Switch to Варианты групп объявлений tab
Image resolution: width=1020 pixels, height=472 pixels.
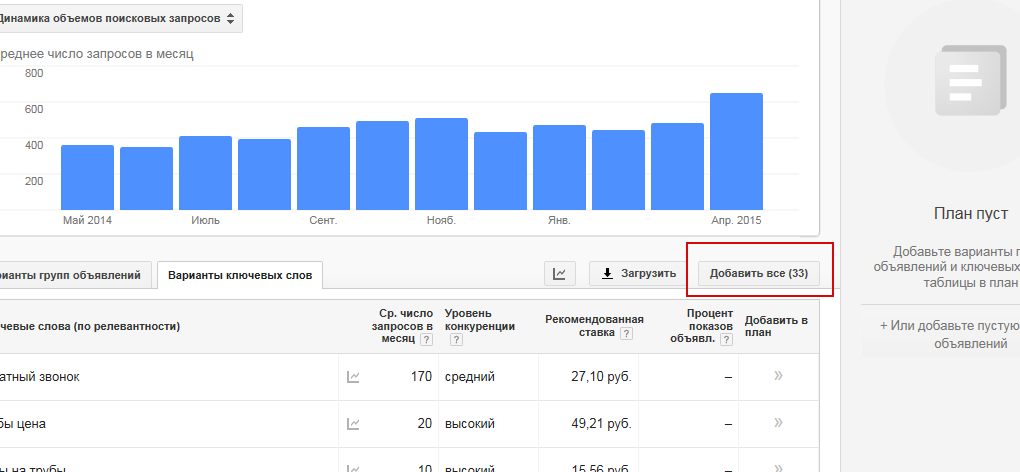click(76, 274)
